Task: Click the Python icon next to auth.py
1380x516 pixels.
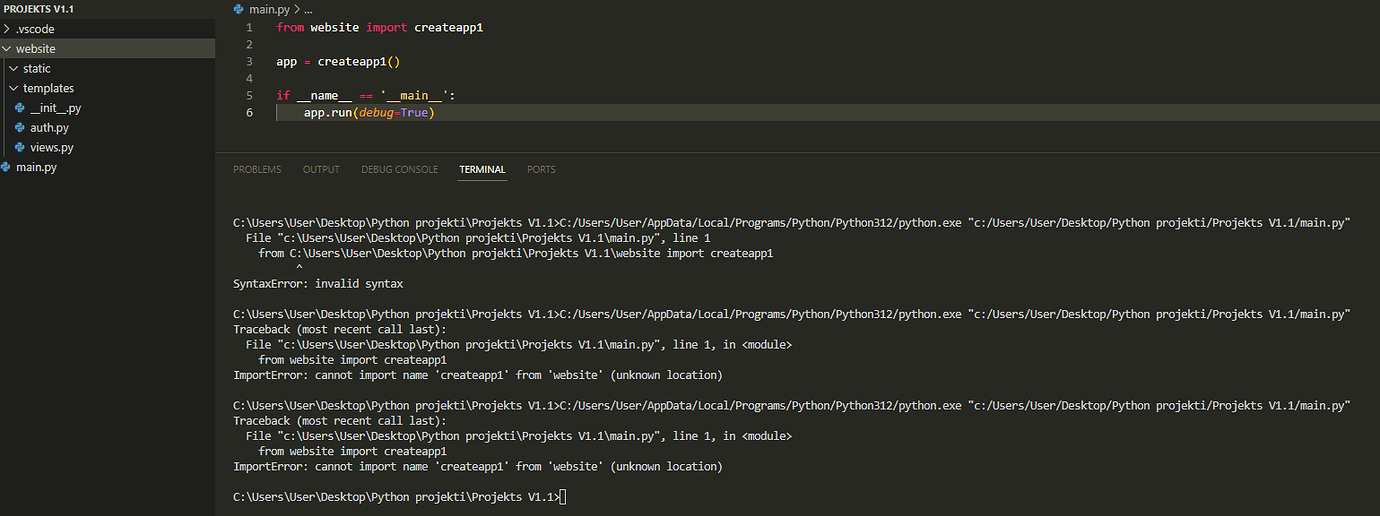Action: point(21,128)
